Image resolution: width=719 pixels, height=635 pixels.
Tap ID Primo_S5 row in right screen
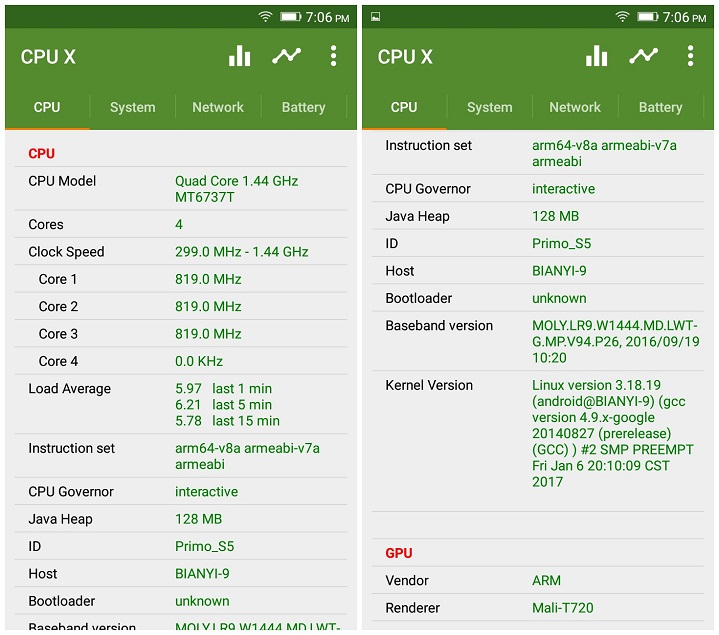[538, 243]
